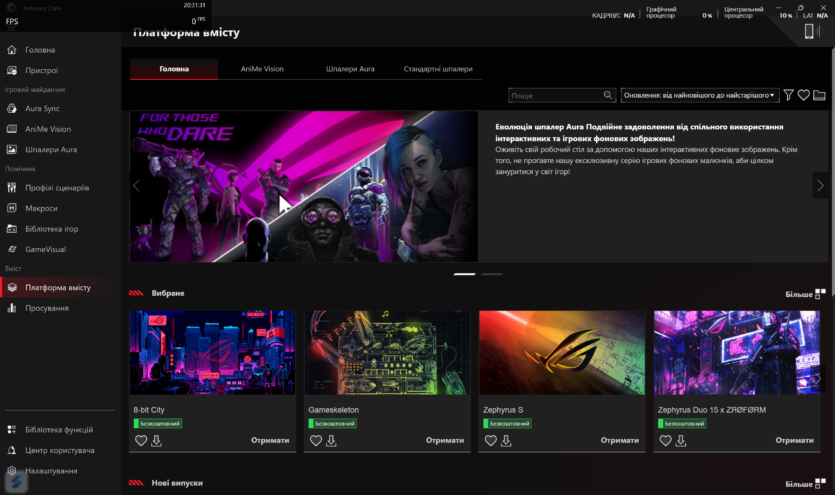Screen dimensions: 835x495
Task: Click the Нові випуски section heading
Action: tap(177, 483)
